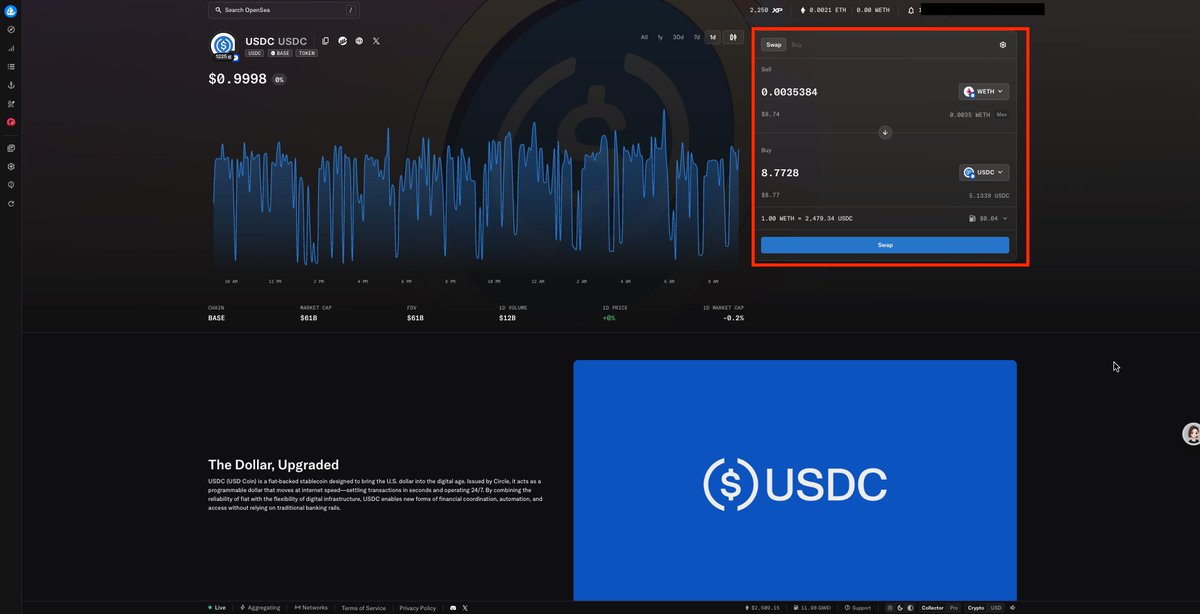Click the USDC tag under title
This screenshot has width=1200, height=614.
tap(255, 53)
